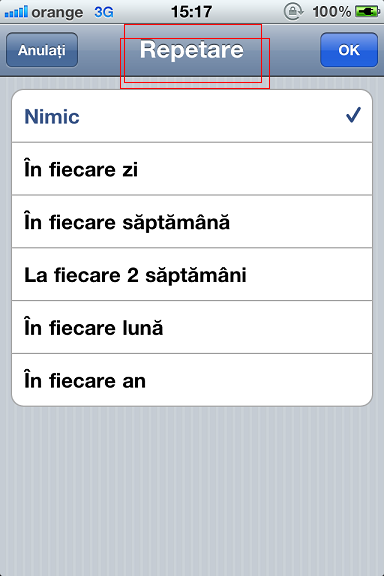Tap the signal strength bars icon
The image size is (384, 576).
click(x=16, y=12)
